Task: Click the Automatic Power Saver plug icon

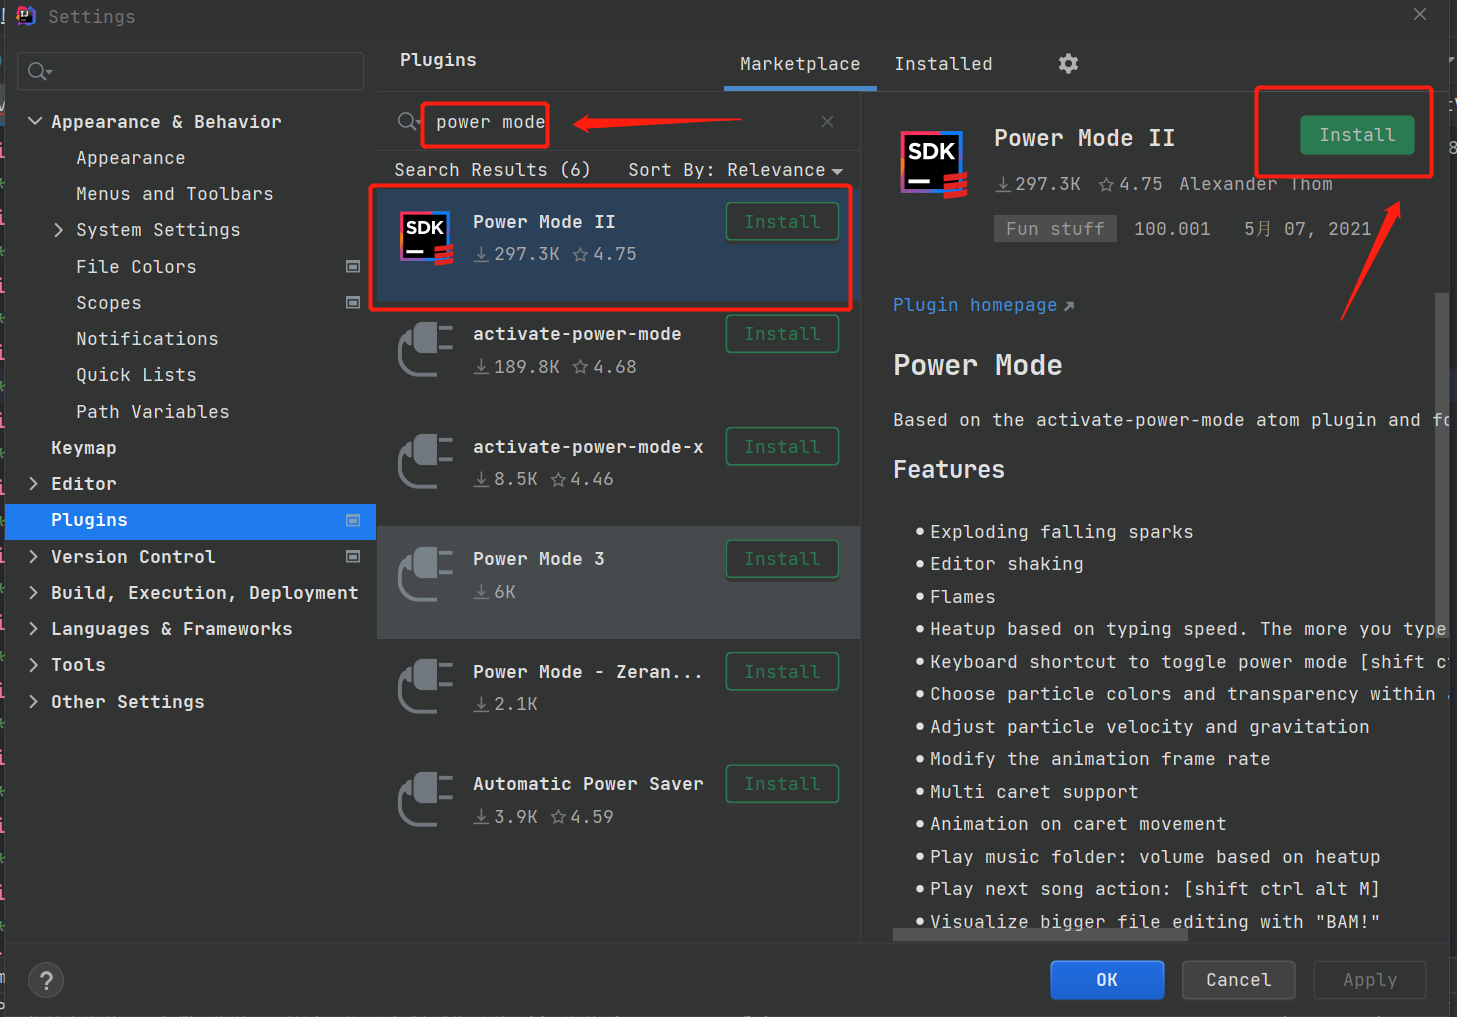Action: pos(426,799)
